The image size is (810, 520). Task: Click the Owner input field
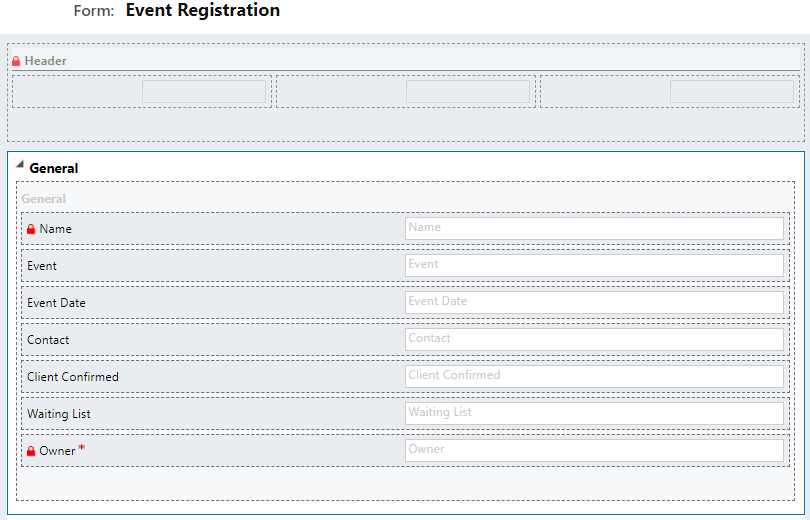tap(594, 450)
